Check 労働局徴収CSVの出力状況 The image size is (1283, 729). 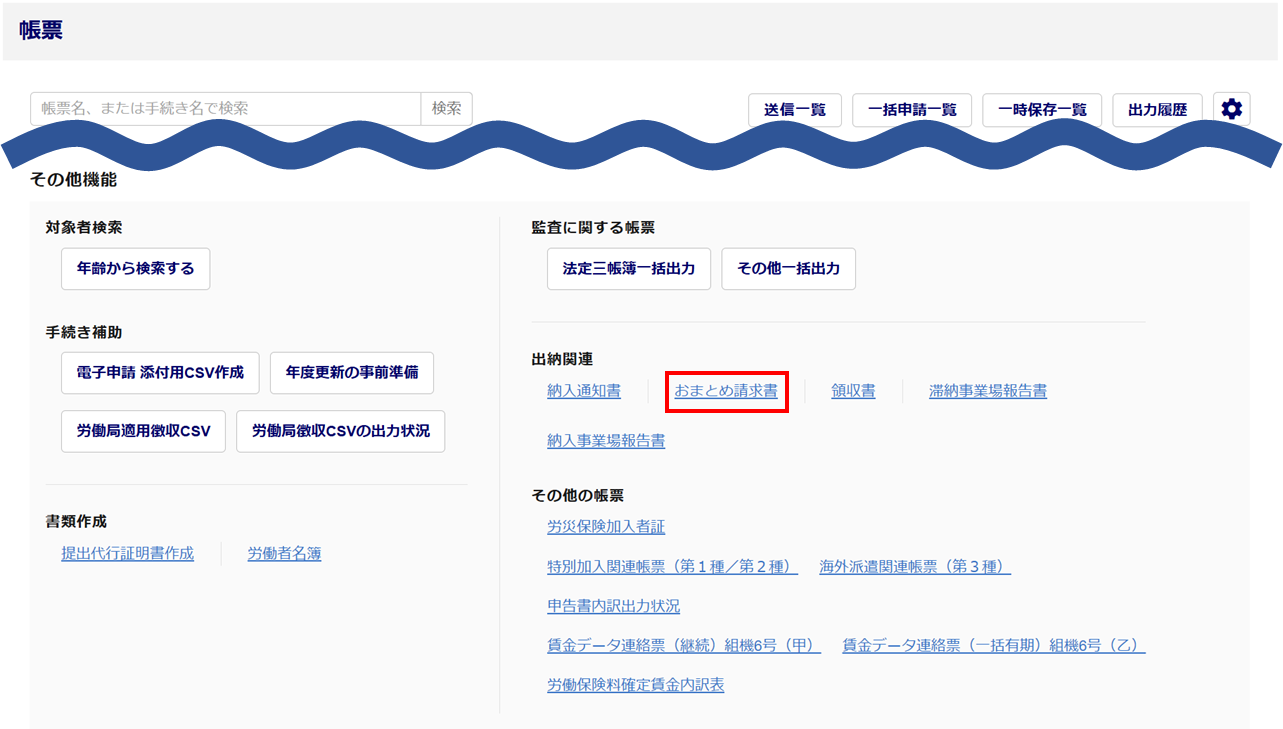(340, 431)
